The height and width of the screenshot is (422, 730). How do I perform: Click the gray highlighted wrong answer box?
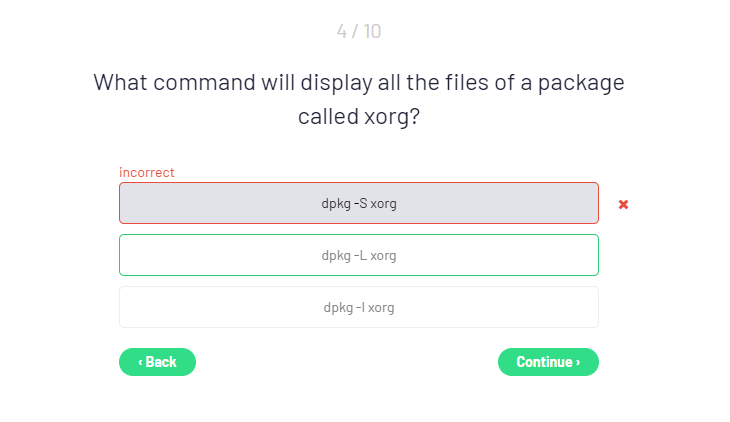click(x=358, y=203)
